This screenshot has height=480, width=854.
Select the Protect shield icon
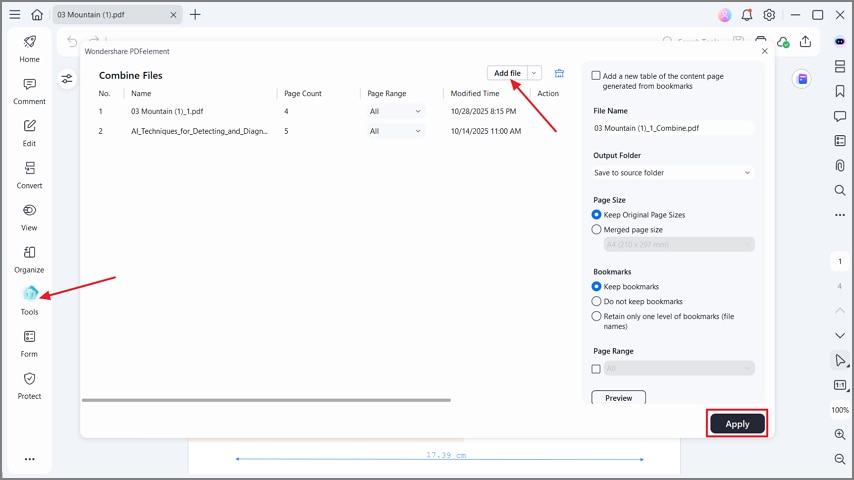[29, 384]
